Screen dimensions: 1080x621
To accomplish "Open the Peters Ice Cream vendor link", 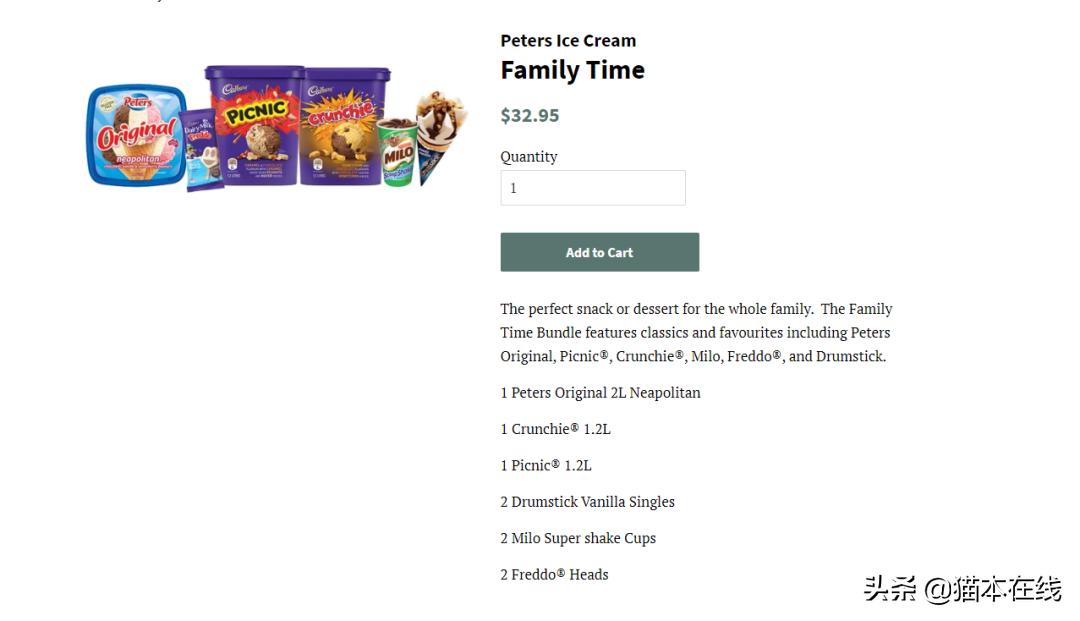I will 568,41.
